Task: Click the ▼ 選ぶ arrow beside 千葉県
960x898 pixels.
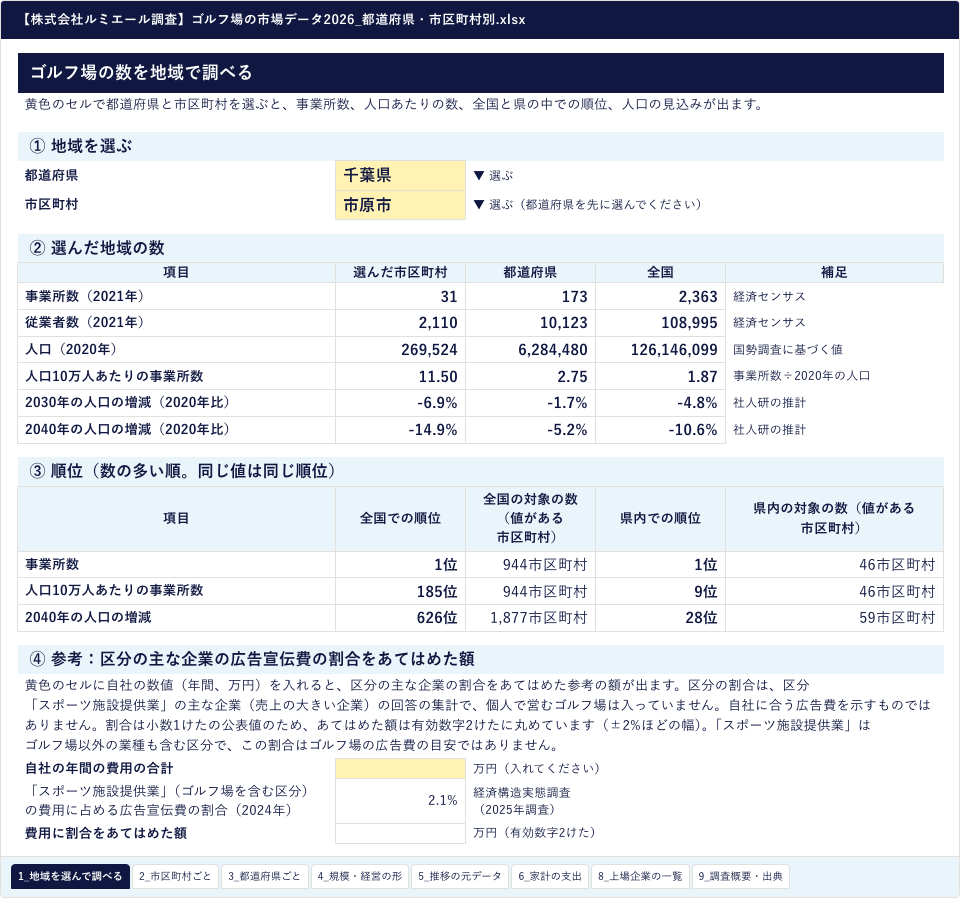Action: pos(493,176)
